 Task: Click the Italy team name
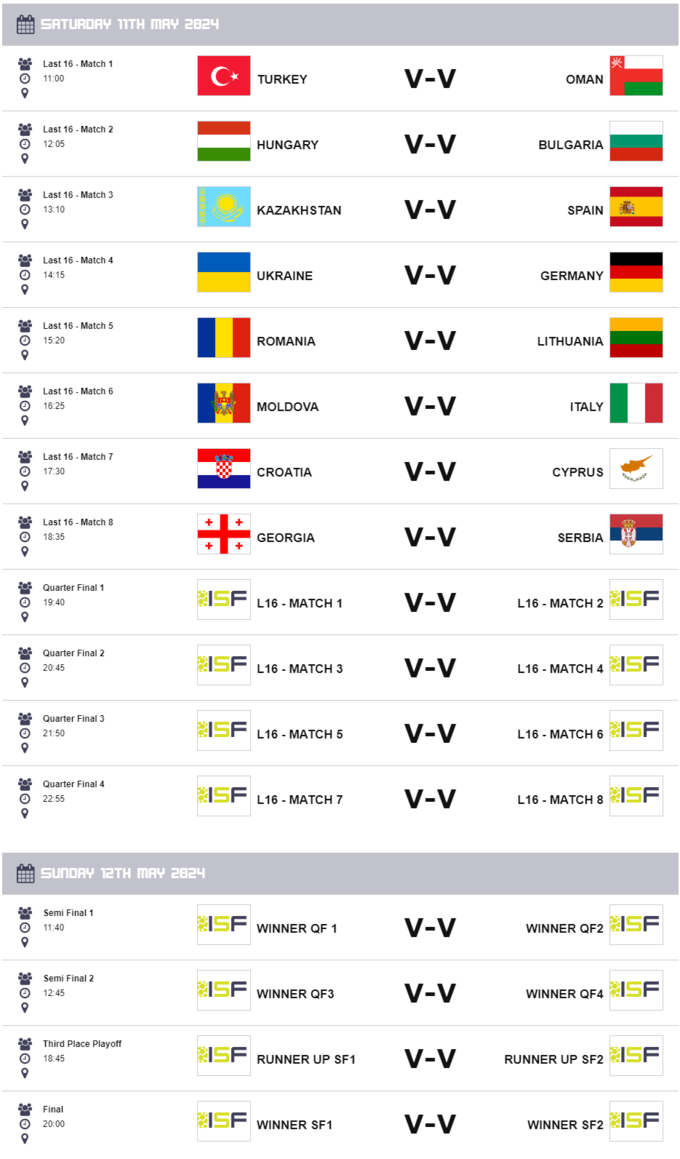pos(587,407)
